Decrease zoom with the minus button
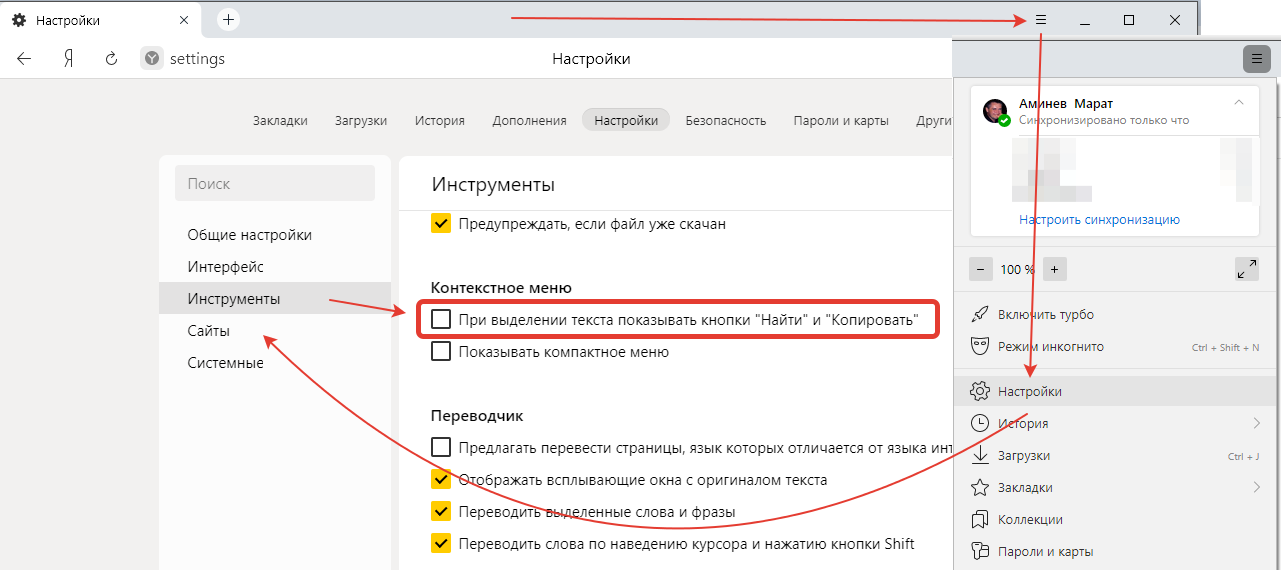Image resolution: width=1281 pixels, height=570 pixels. (981, 269)
